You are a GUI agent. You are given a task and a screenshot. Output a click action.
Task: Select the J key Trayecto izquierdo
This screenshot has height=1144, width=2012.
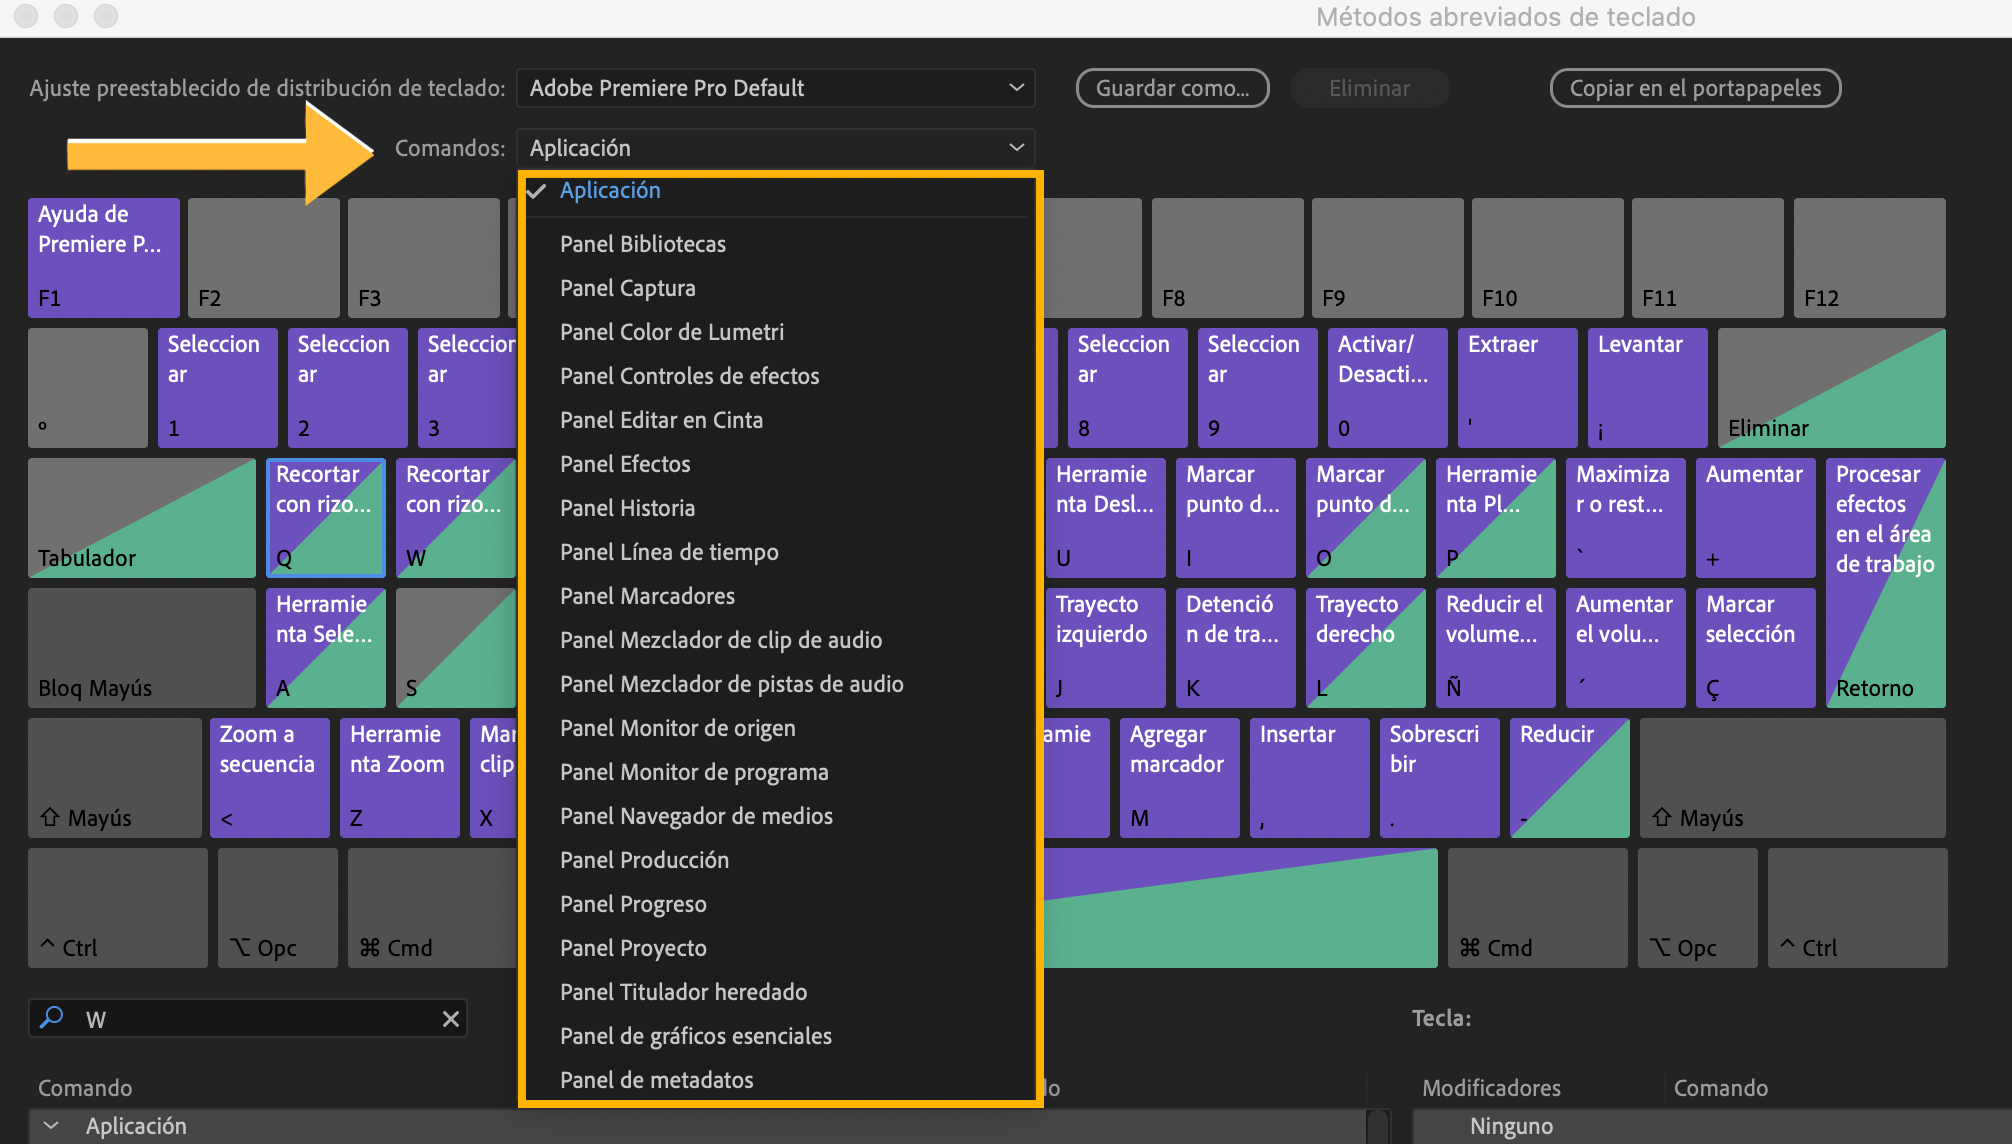[x=1106, y=648]
